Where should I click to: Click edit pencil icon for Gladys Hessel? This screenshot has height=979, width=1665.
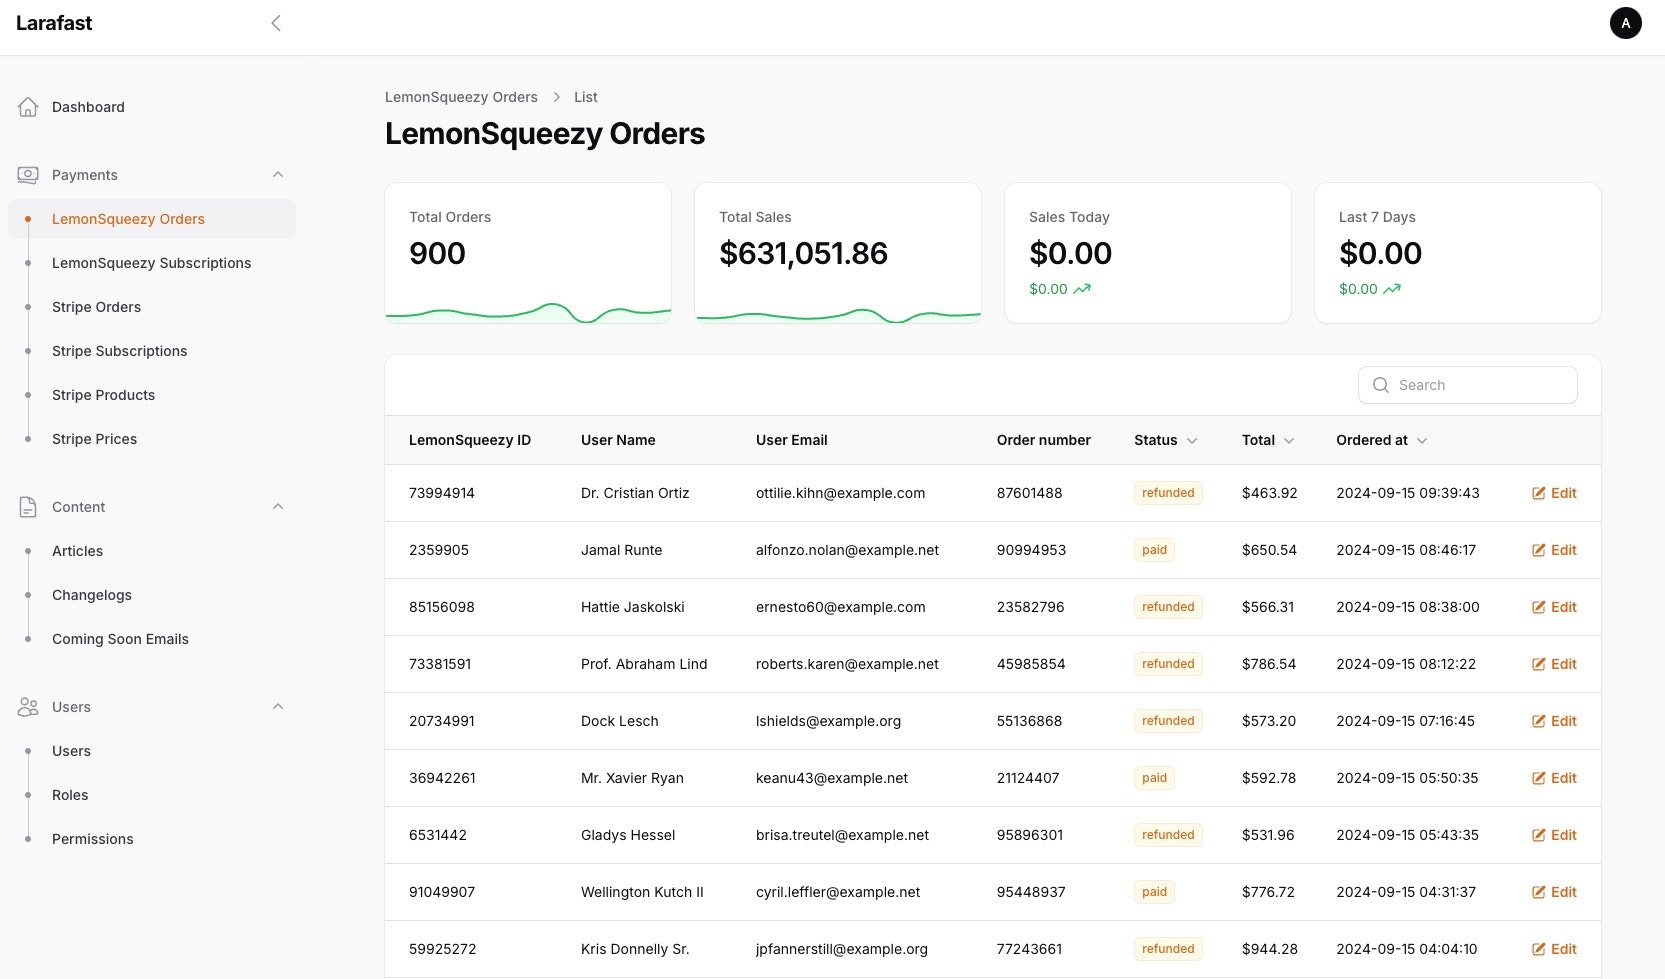click(1539, 835)
